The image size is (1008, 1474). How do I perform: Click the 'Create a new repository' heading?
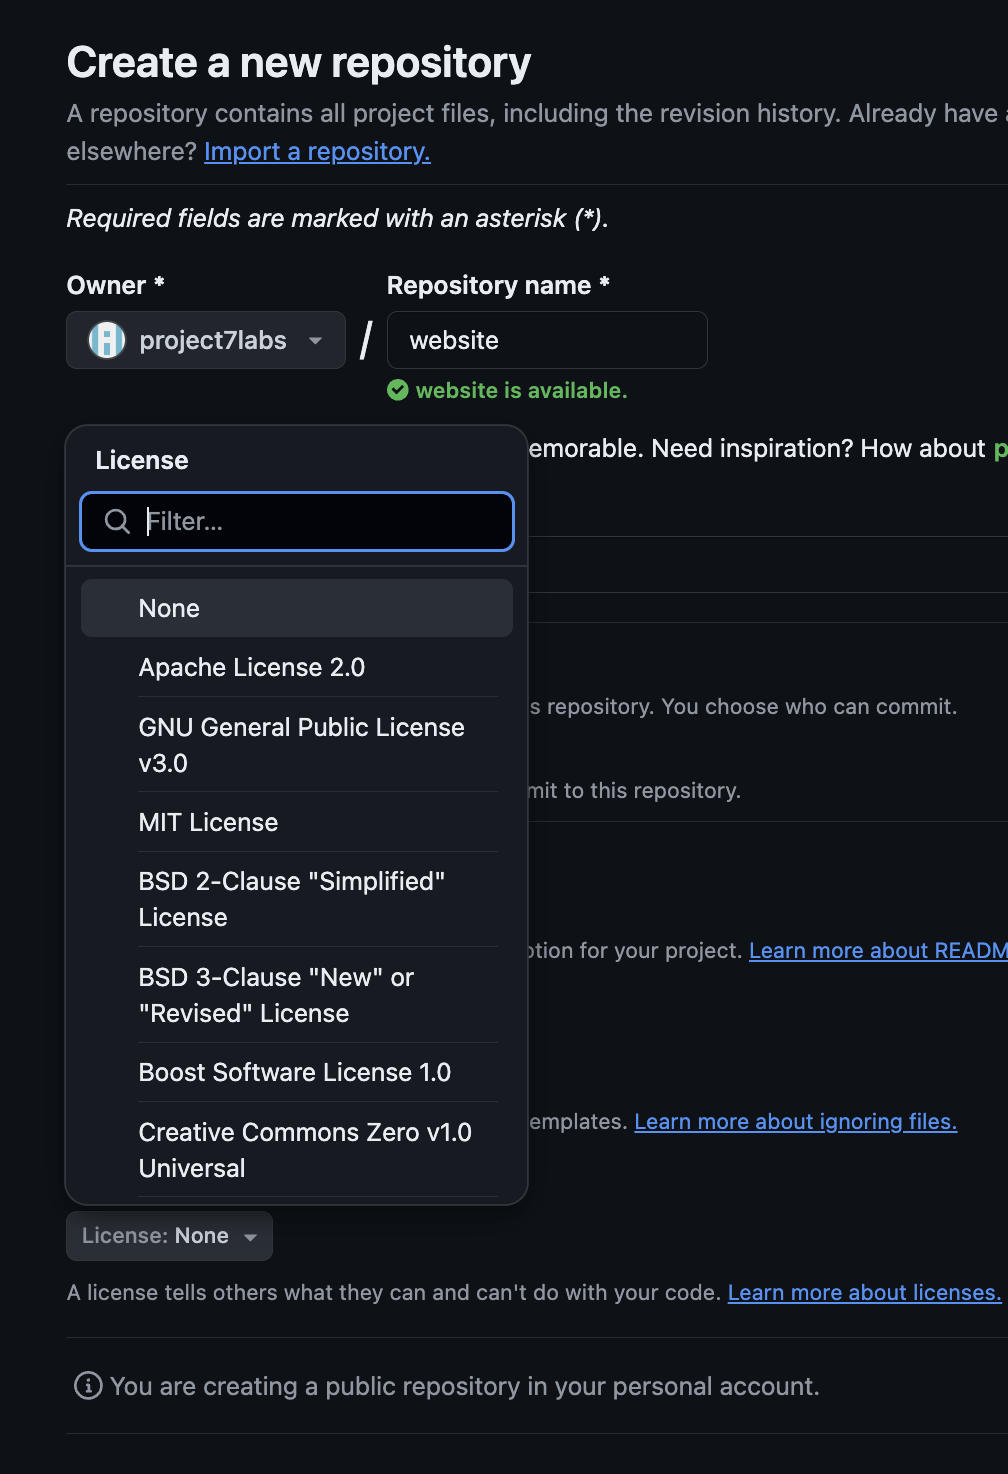pyautogui.click(x=299, y=62)
